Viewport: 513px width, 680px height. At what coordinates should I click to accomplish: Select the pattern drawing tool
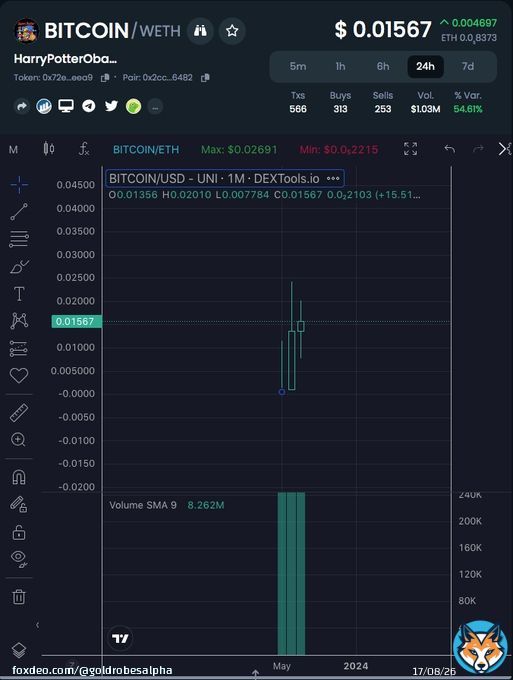[x=19, y=320]
